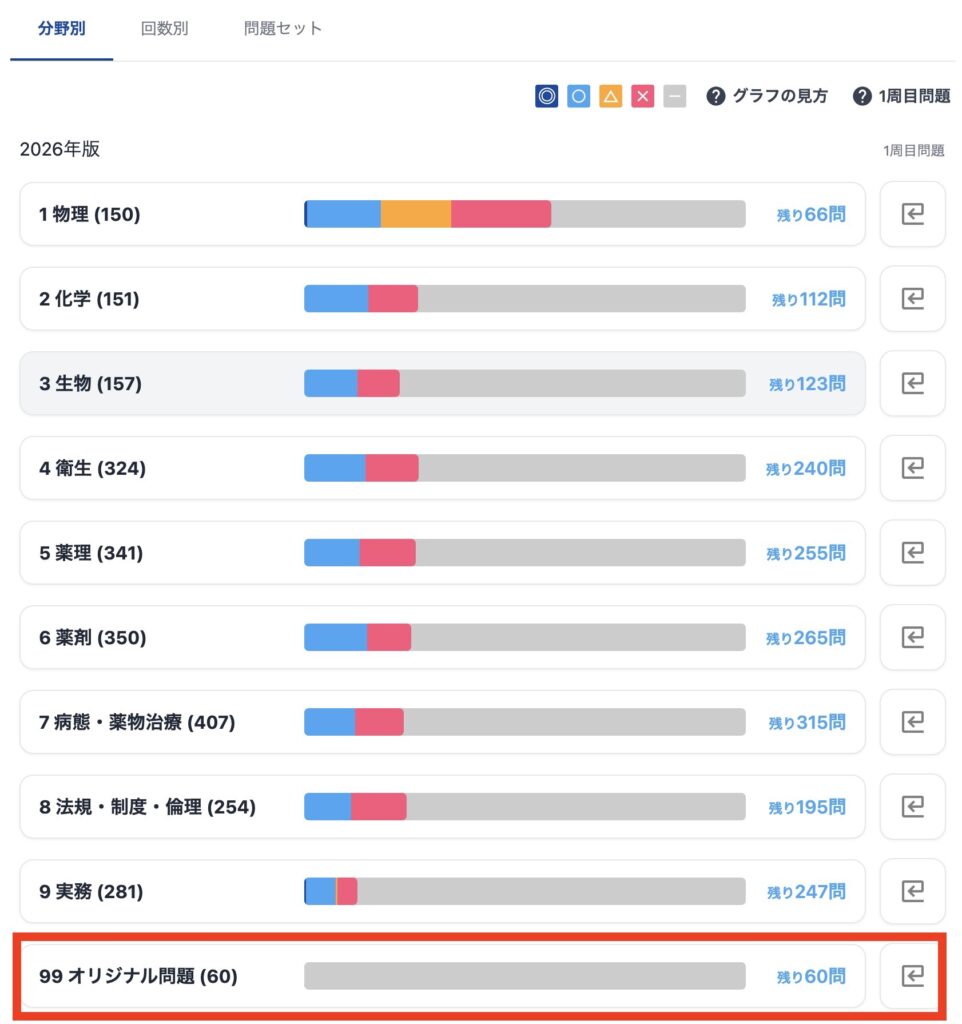Click the 分野別 tab

click(x=61, y=28)
